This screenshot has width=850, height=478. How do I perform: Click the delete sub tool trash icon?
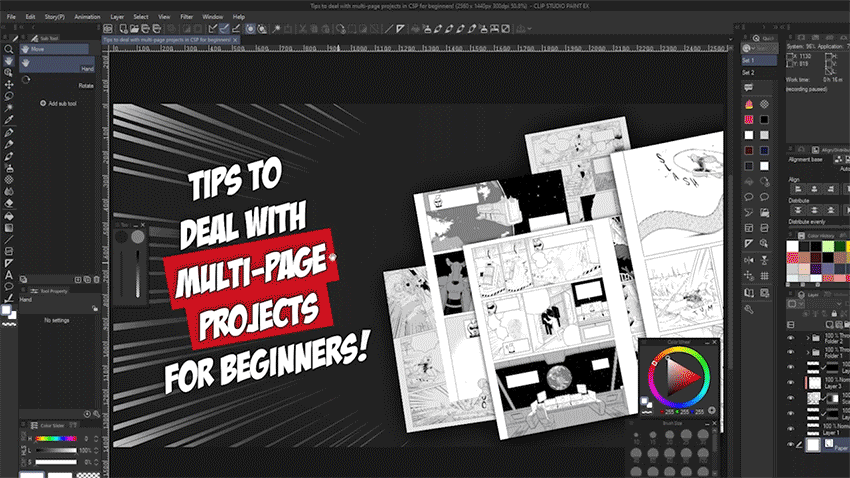[96, 280]
